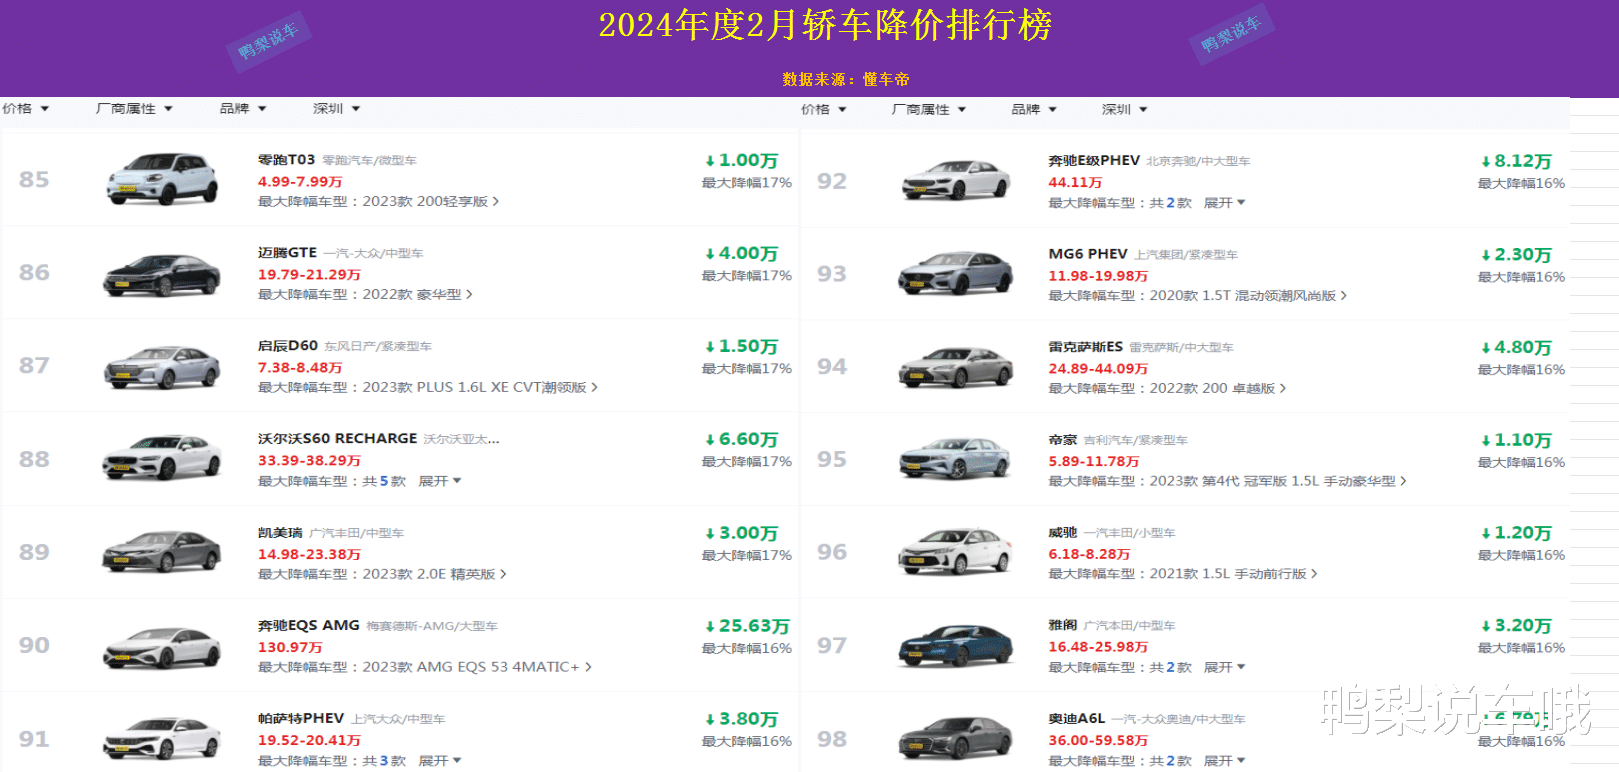Open the 帝豪 model name link
Image resolution: width=1619 pixels, height=772 pixels.
click(x=1062, y=440)
